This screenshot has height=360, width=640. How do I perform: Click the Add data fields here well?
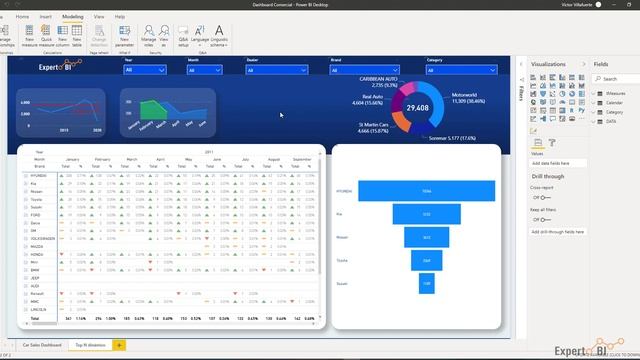[558, 163]
